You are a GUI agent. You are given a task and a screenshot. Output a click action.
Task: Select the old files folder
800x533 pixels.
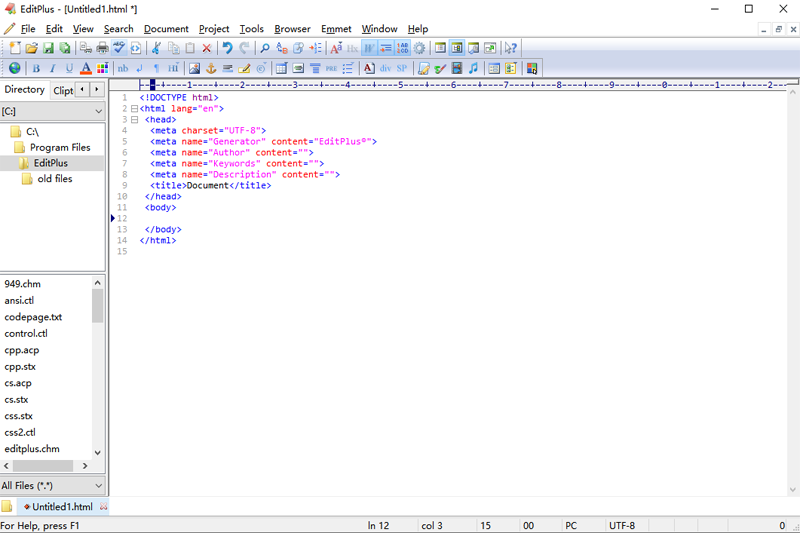[x=54, y=179]
